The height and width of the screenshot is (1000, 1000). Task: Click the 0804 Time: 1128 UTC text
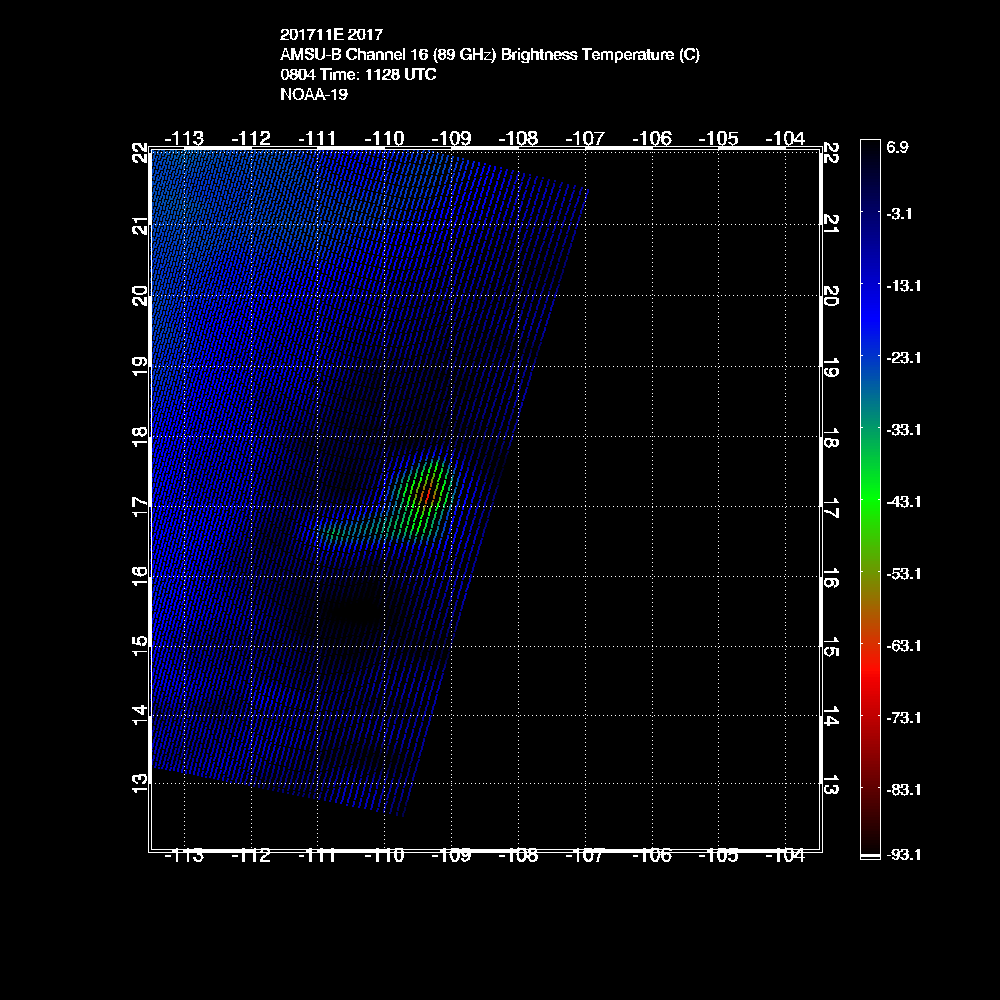358,75
